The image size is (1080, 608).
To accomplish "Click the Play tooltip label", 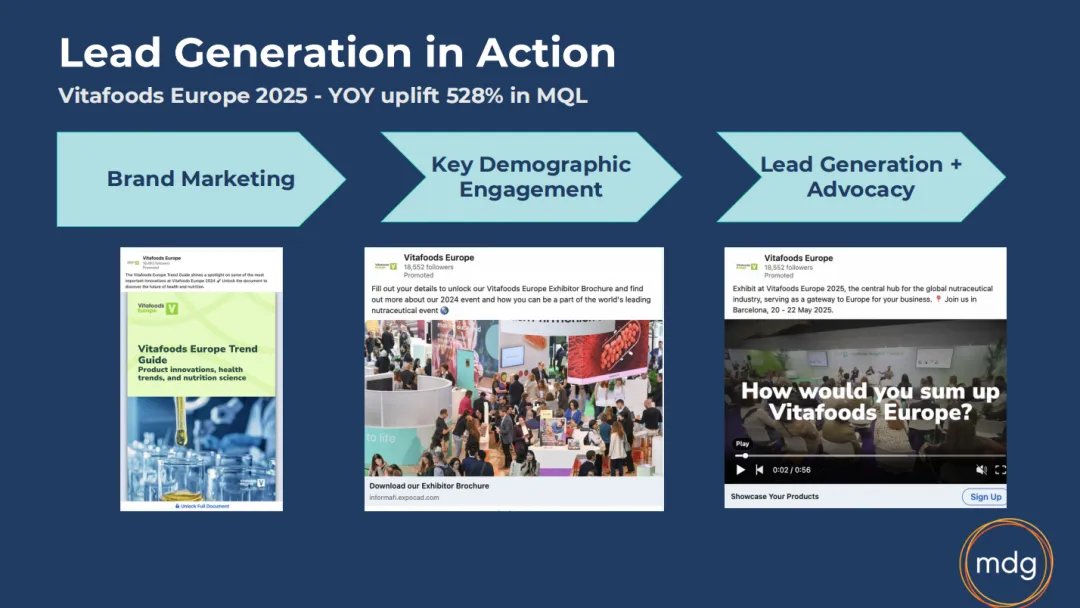I will pyautogui.click(x=742, y=443).
